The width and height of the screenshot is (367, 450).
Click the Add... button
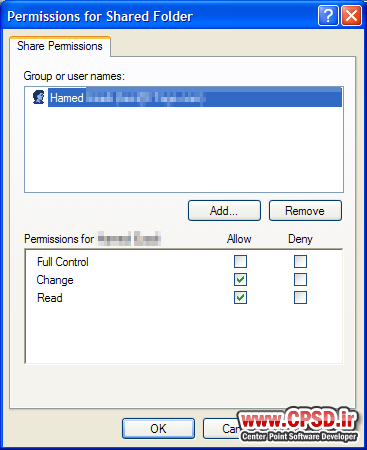tap(224, 211)
